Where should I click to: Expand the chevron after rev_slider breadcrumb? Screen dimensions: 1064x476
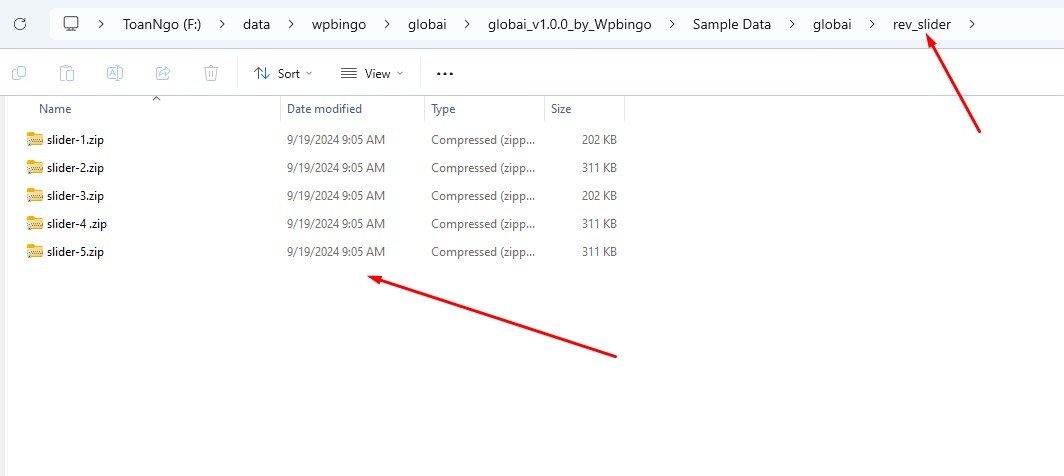pyautogui.click(x=971, y=24)
